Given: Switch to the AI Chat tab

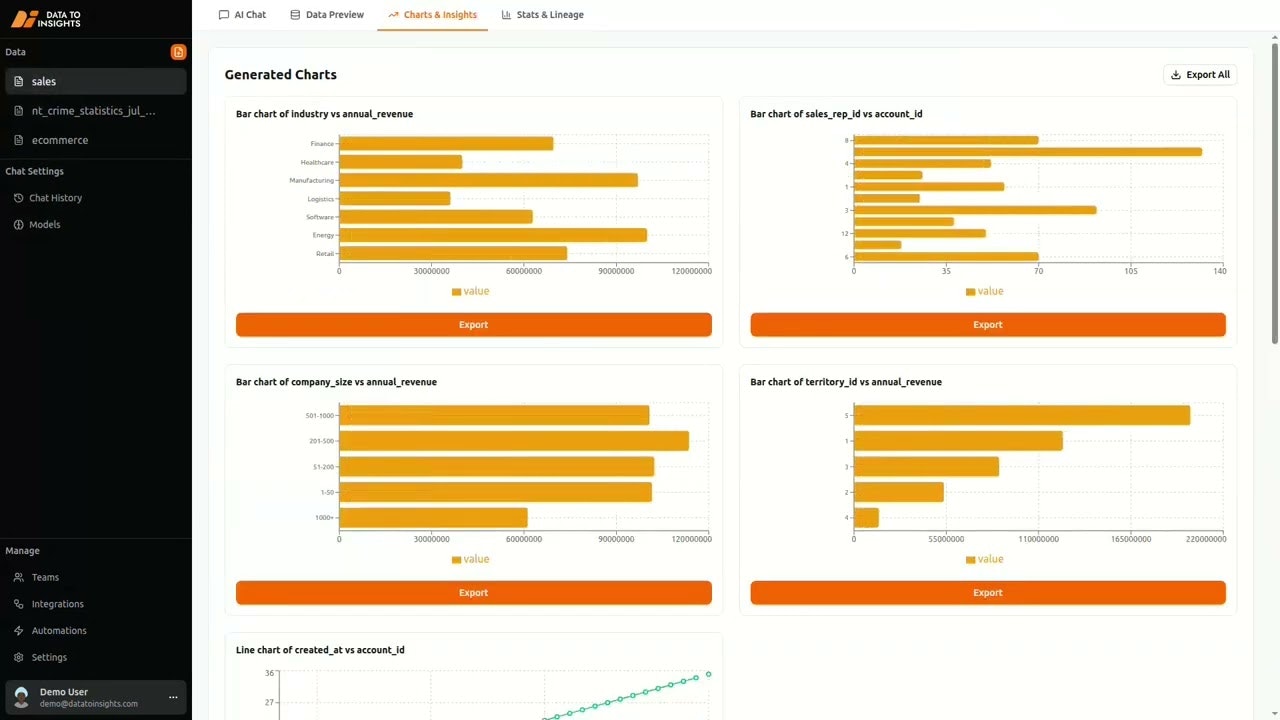Looking at the screenshot, I should 243,14.
